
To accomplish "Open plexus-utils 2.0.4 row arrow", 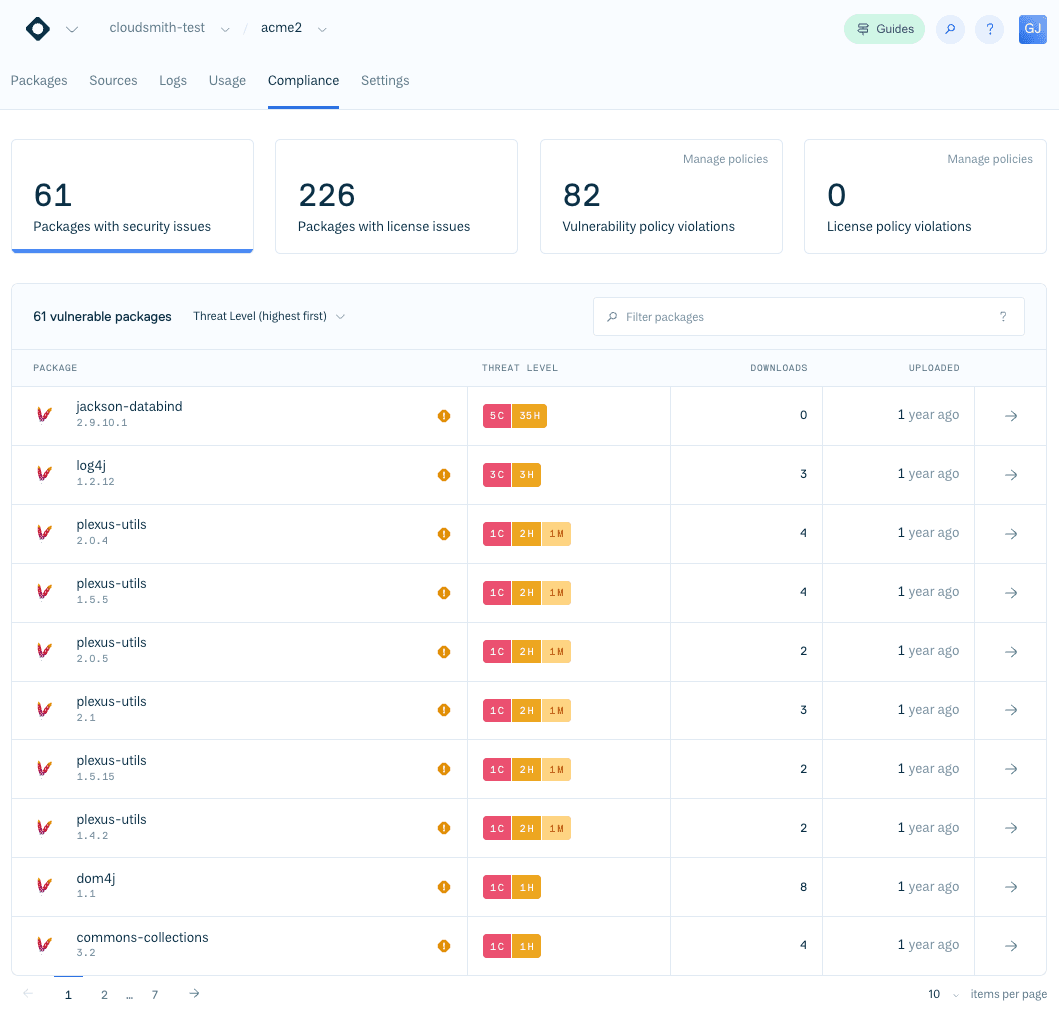I will 1010,534.
